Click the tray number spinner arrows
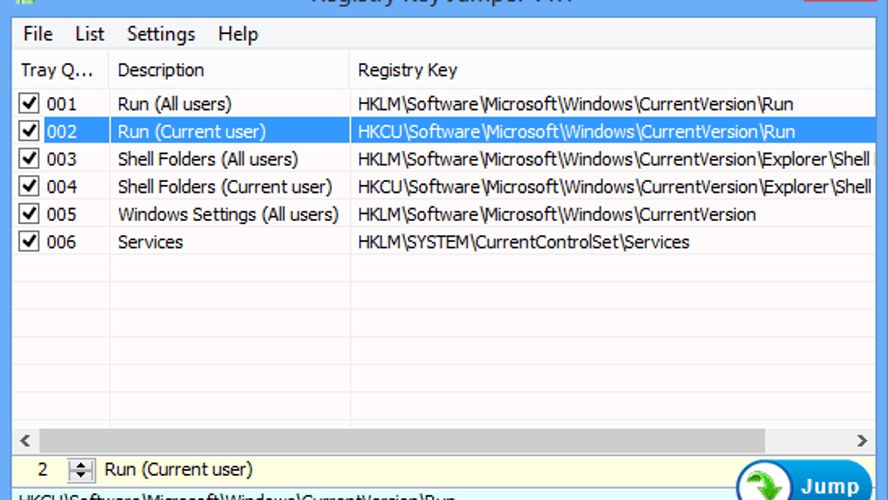 80,470
